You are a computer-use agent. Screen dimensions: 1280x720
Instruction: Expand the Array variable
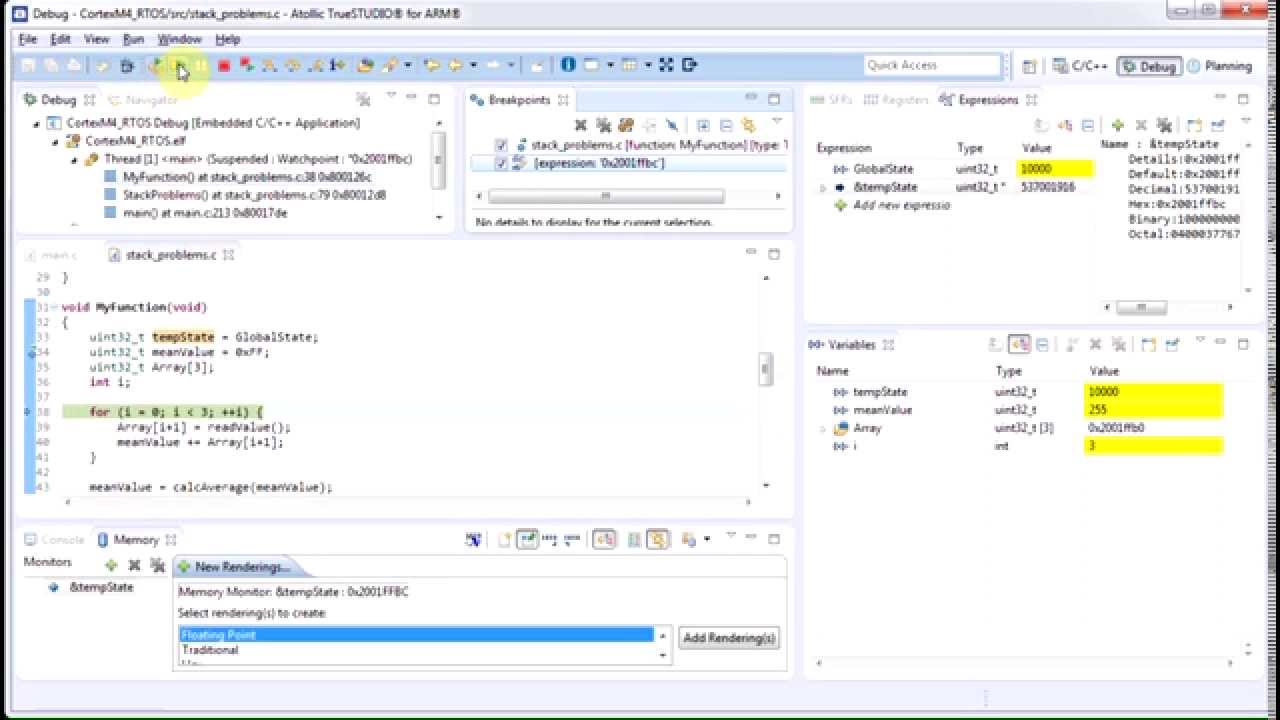pos(823,428)
